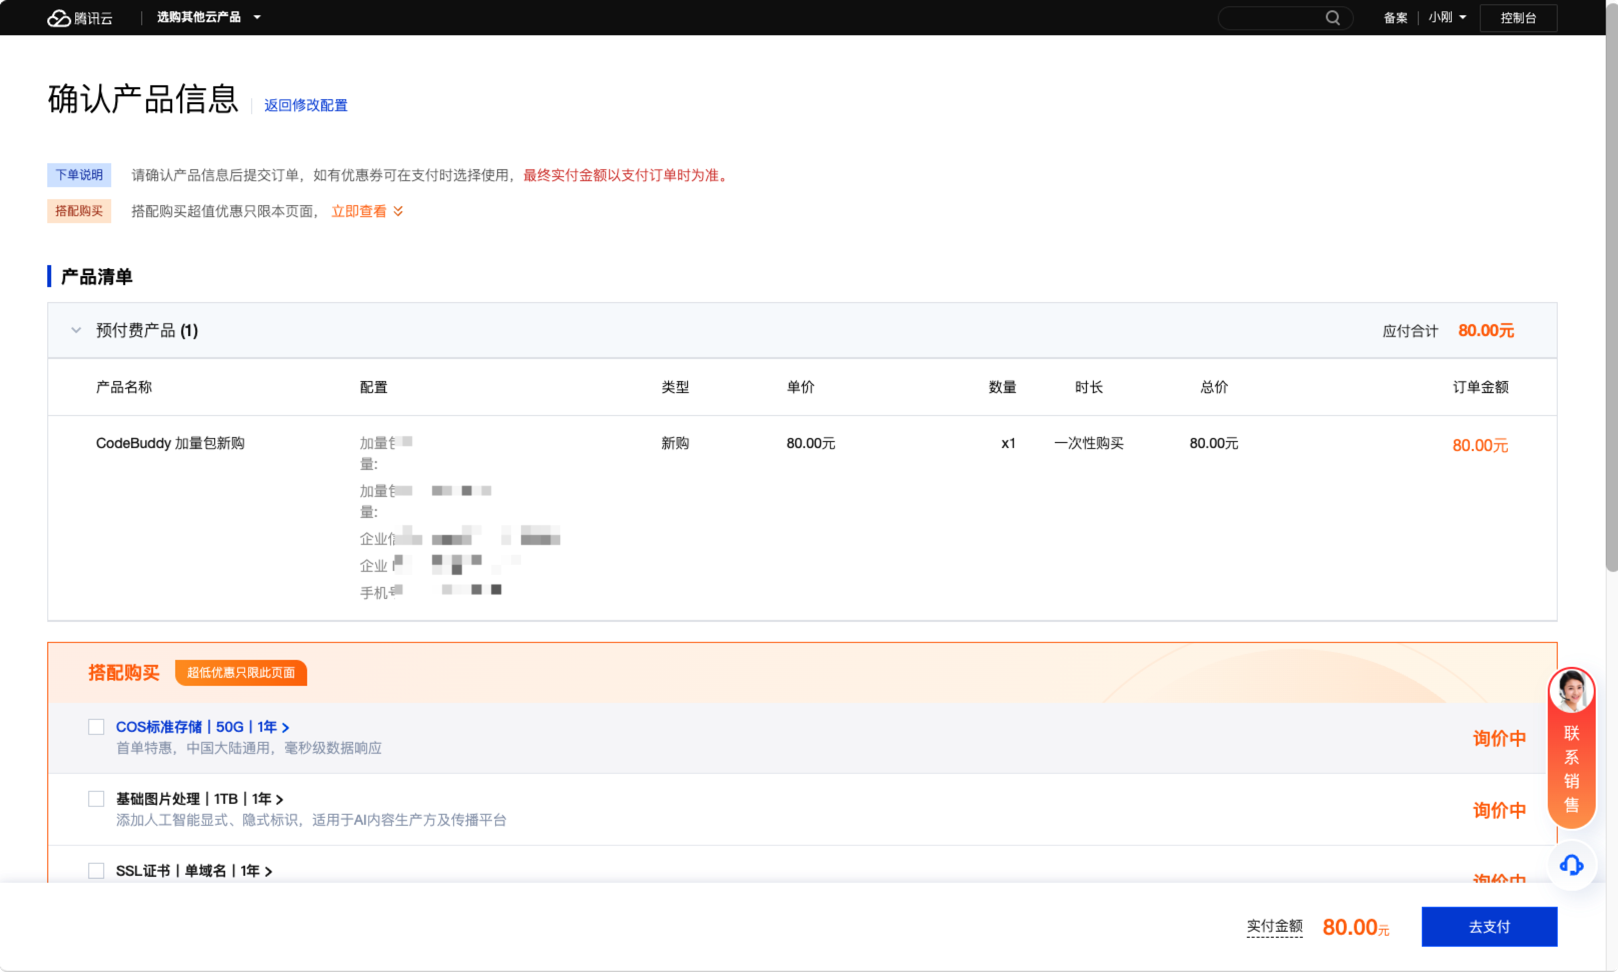Click 询价中 for 基础图片处理

1499,811
